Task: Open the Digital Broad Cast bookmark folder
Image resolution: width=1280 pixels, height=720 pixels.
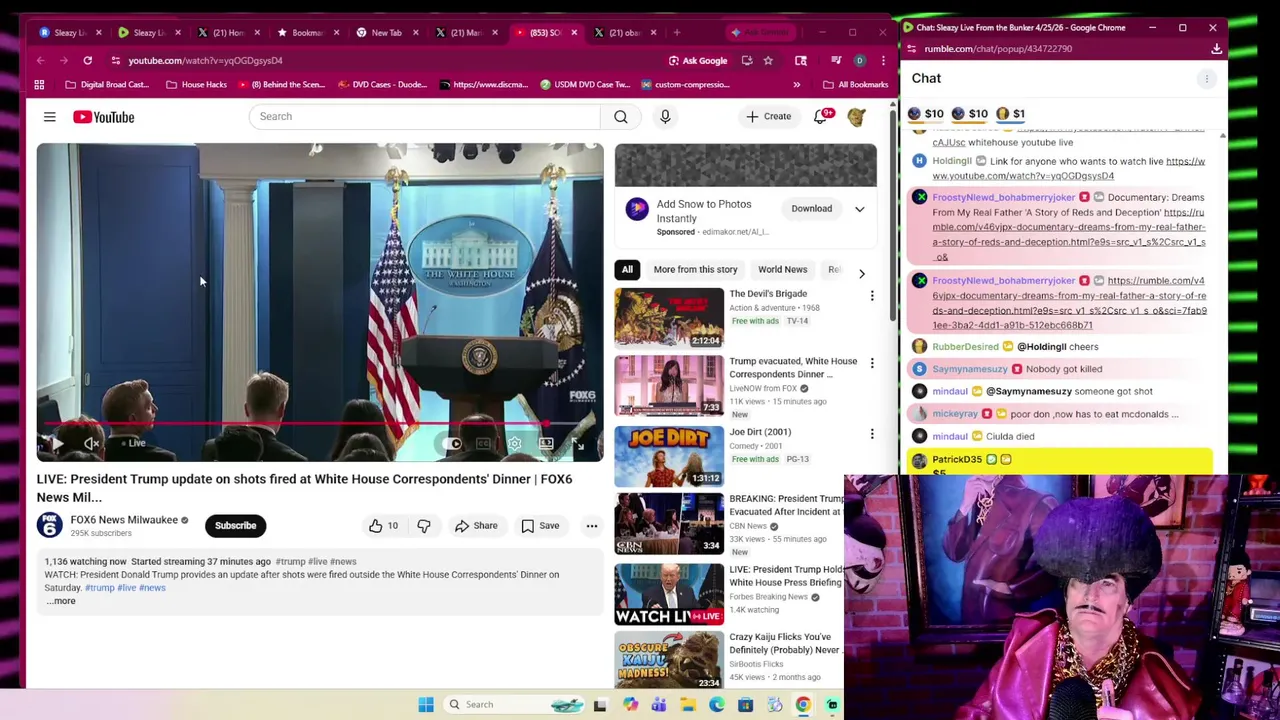Action: [106, 85]
